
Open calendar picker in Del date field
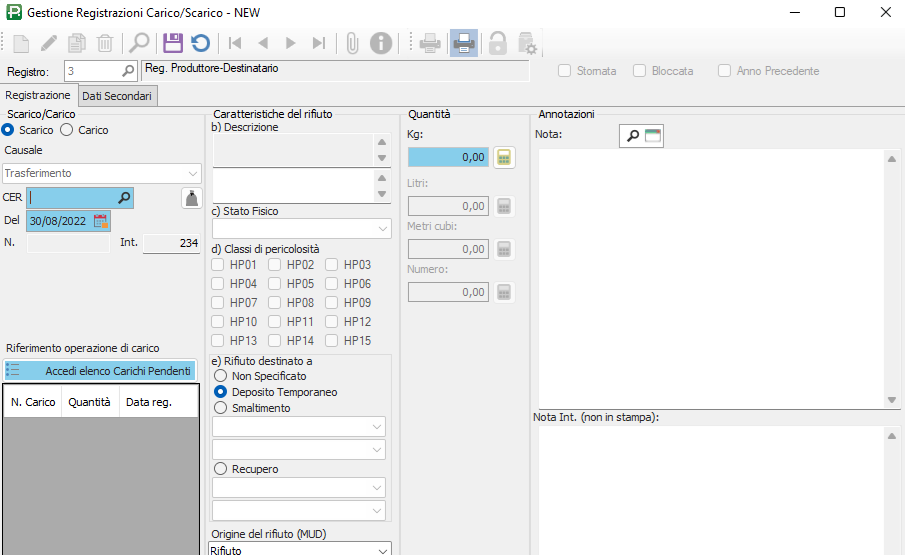coord(100,221)
